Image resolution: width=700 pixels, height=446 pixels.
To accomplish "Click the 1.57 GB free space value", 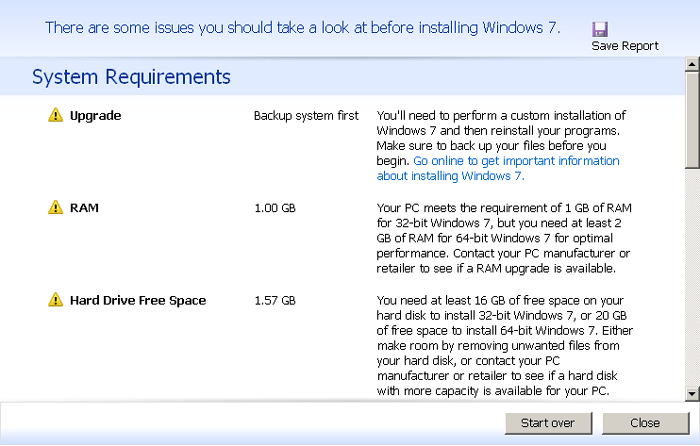I will tap(275, 300).
